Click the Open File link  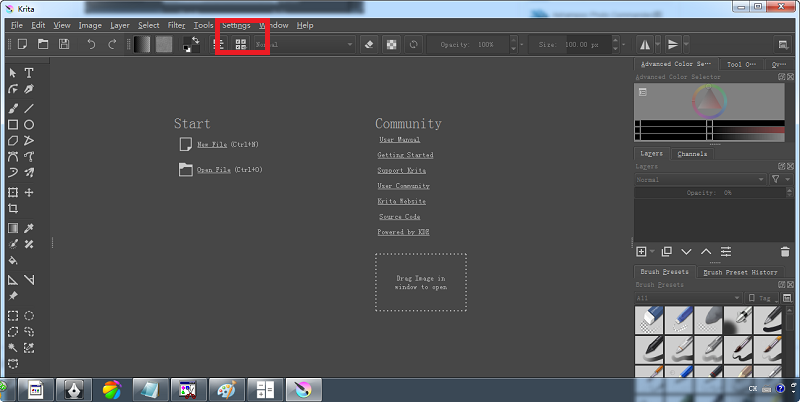coord(214,170)
